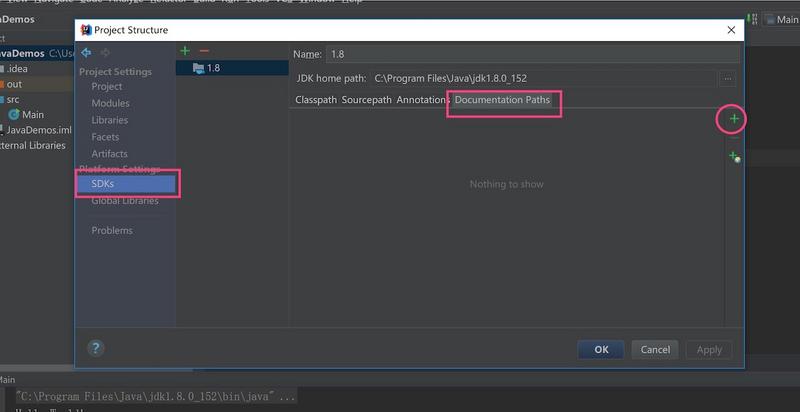The height and width of the screenshot is (412, 800).
Task: Open Libraries under Project Settings
Action: click(110, 120)
